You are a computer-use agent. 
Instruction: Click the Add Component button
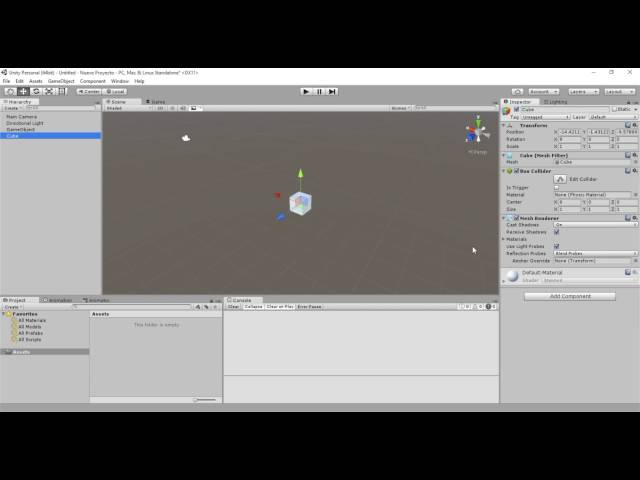(570, 296)
